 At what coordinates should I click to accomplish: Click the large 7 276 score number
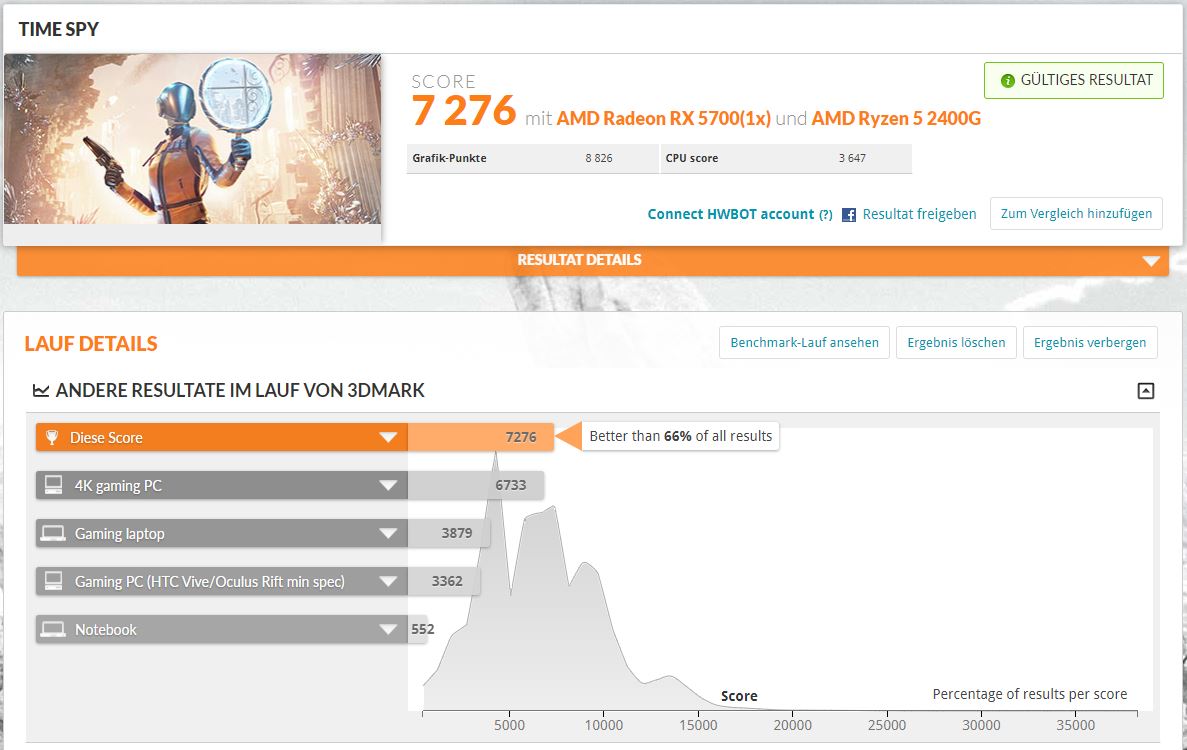(x=463, y=111)
